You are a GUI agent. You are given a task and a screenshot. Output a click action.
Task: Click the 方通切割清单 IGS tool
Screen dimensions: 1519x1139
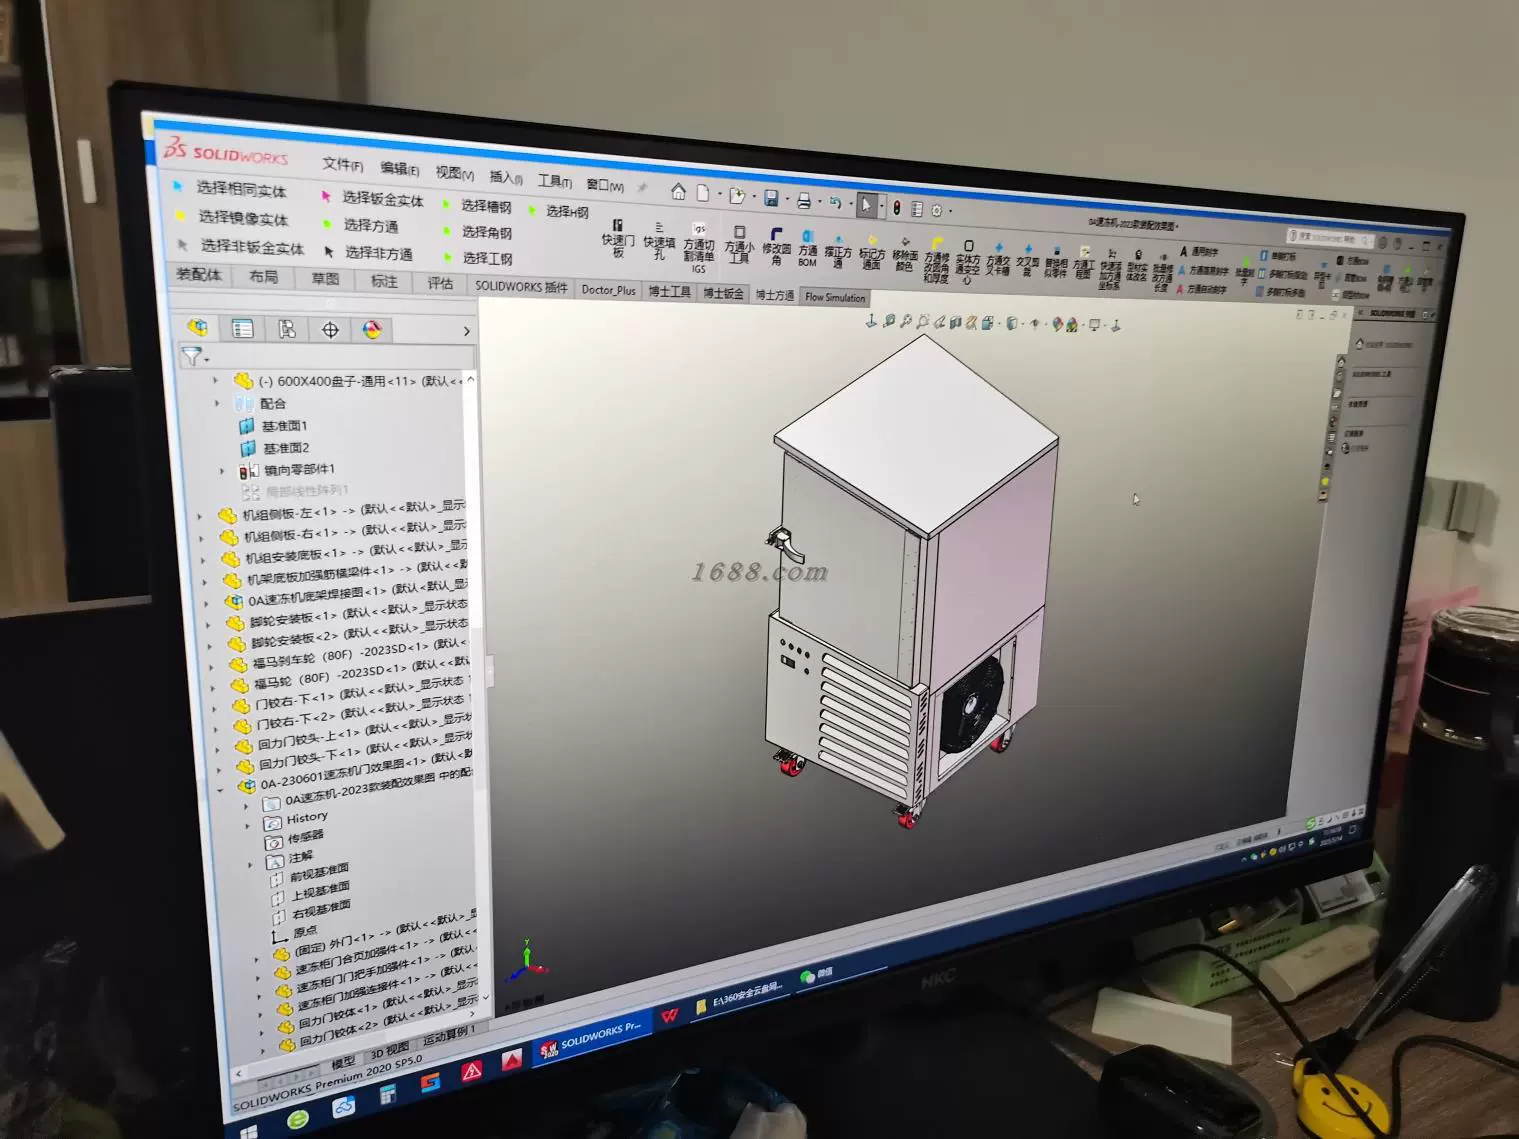click(699, 248)
